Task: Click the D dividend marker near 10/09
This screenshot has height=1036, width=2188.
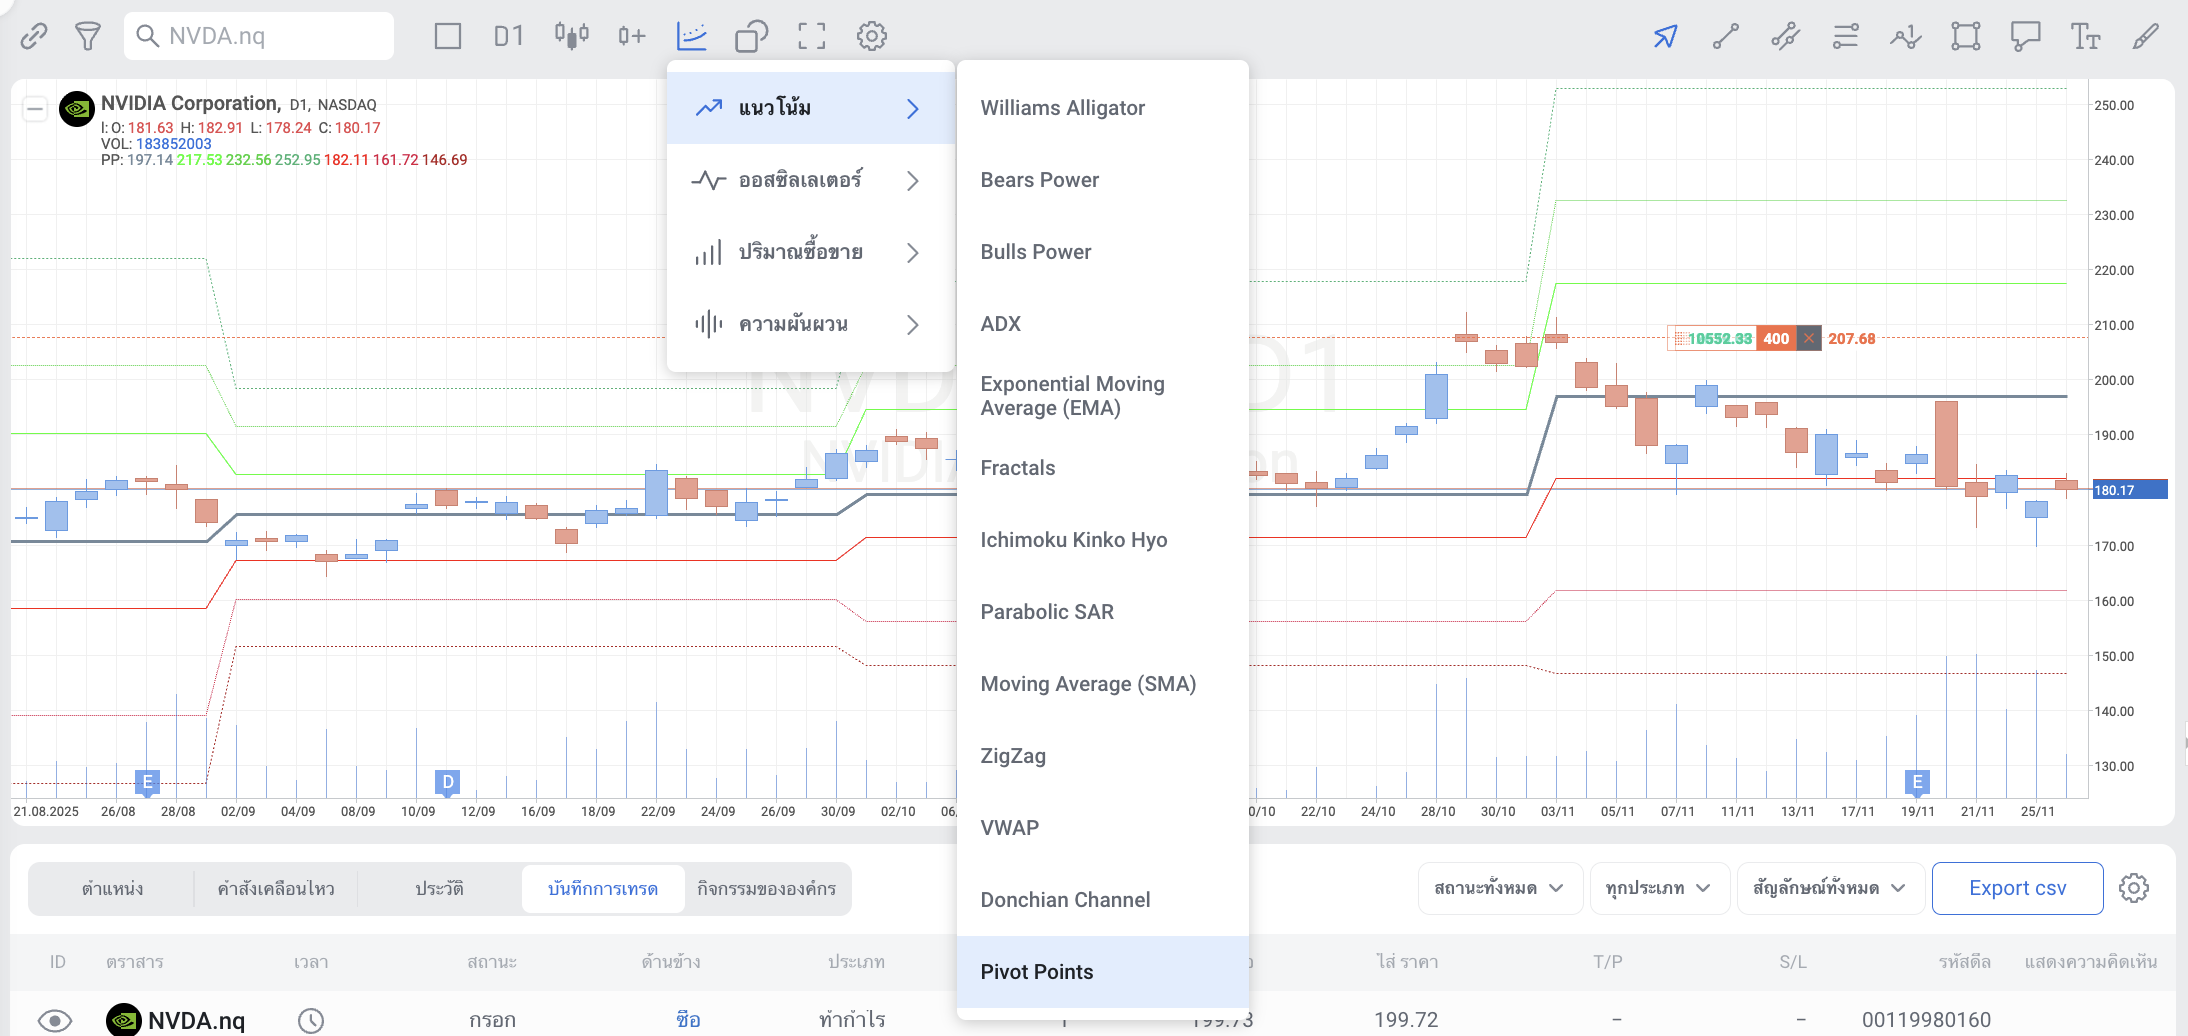Action: (x=447, y=781)
